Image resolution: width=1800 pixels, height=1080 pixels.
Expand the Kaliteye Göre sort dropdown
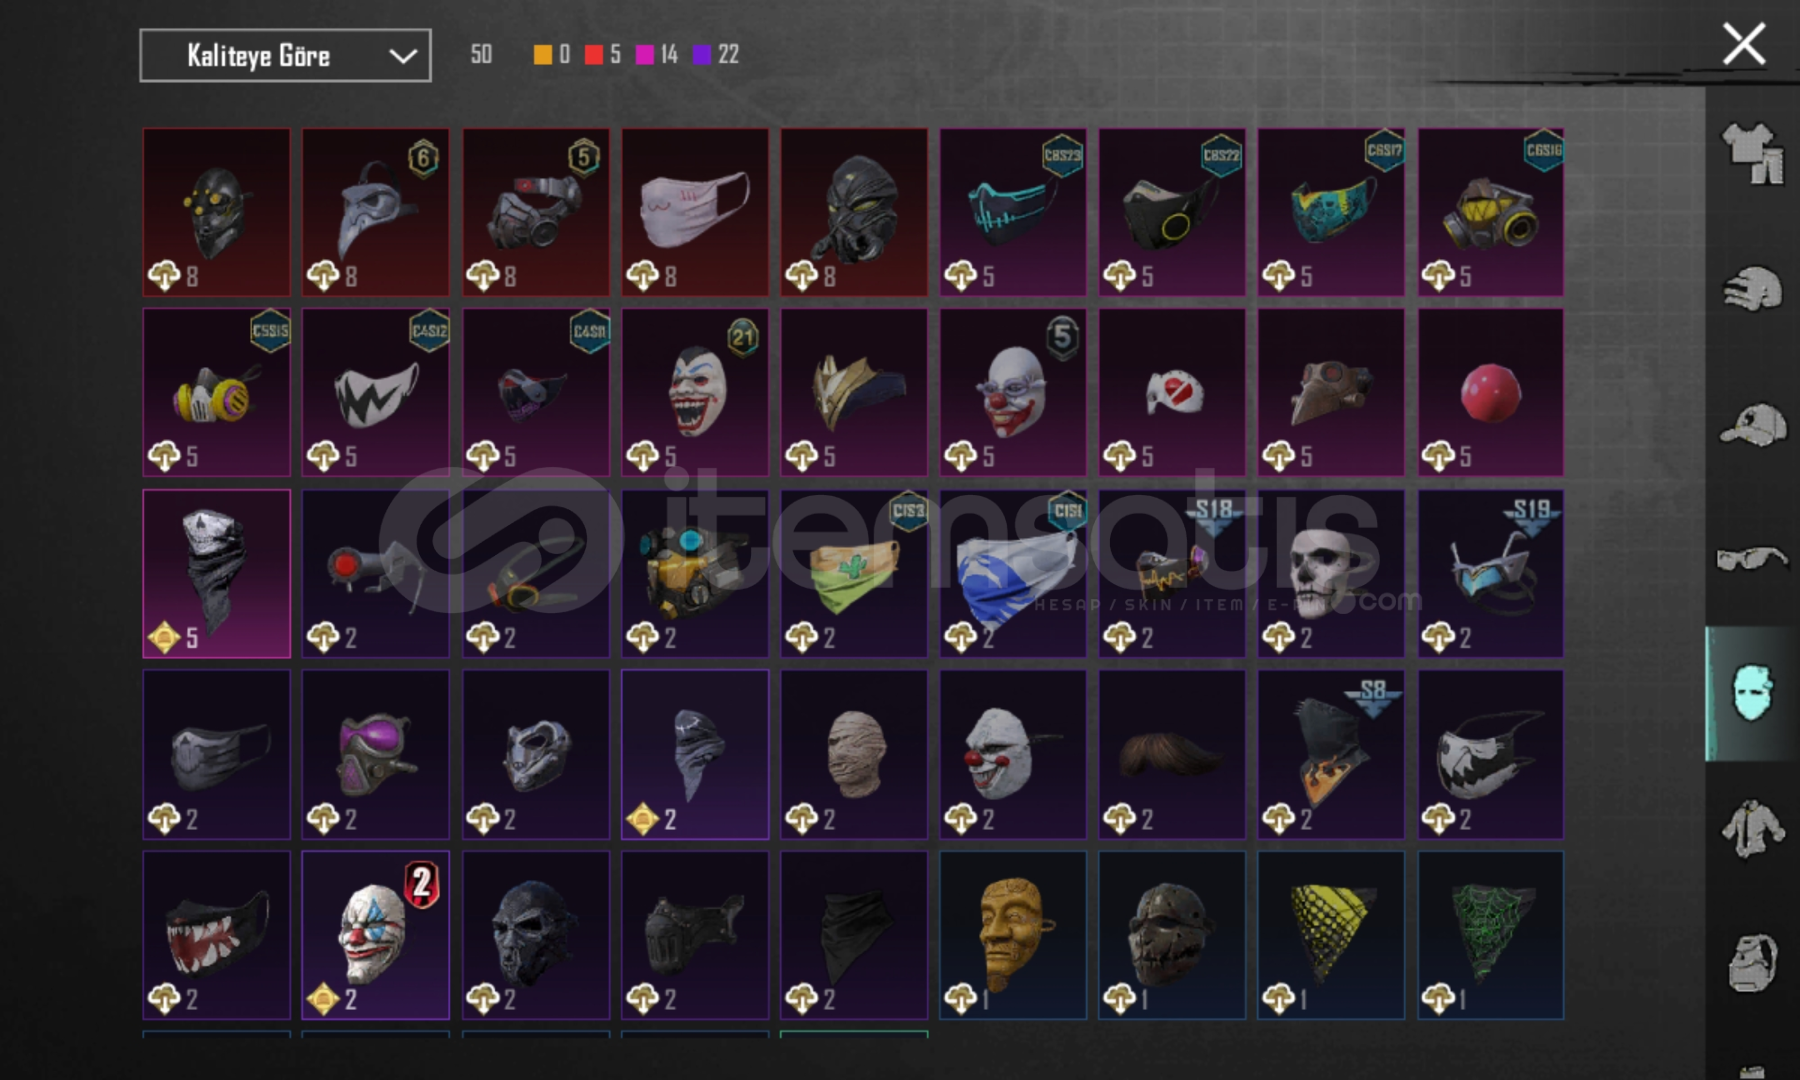[285, 55]
